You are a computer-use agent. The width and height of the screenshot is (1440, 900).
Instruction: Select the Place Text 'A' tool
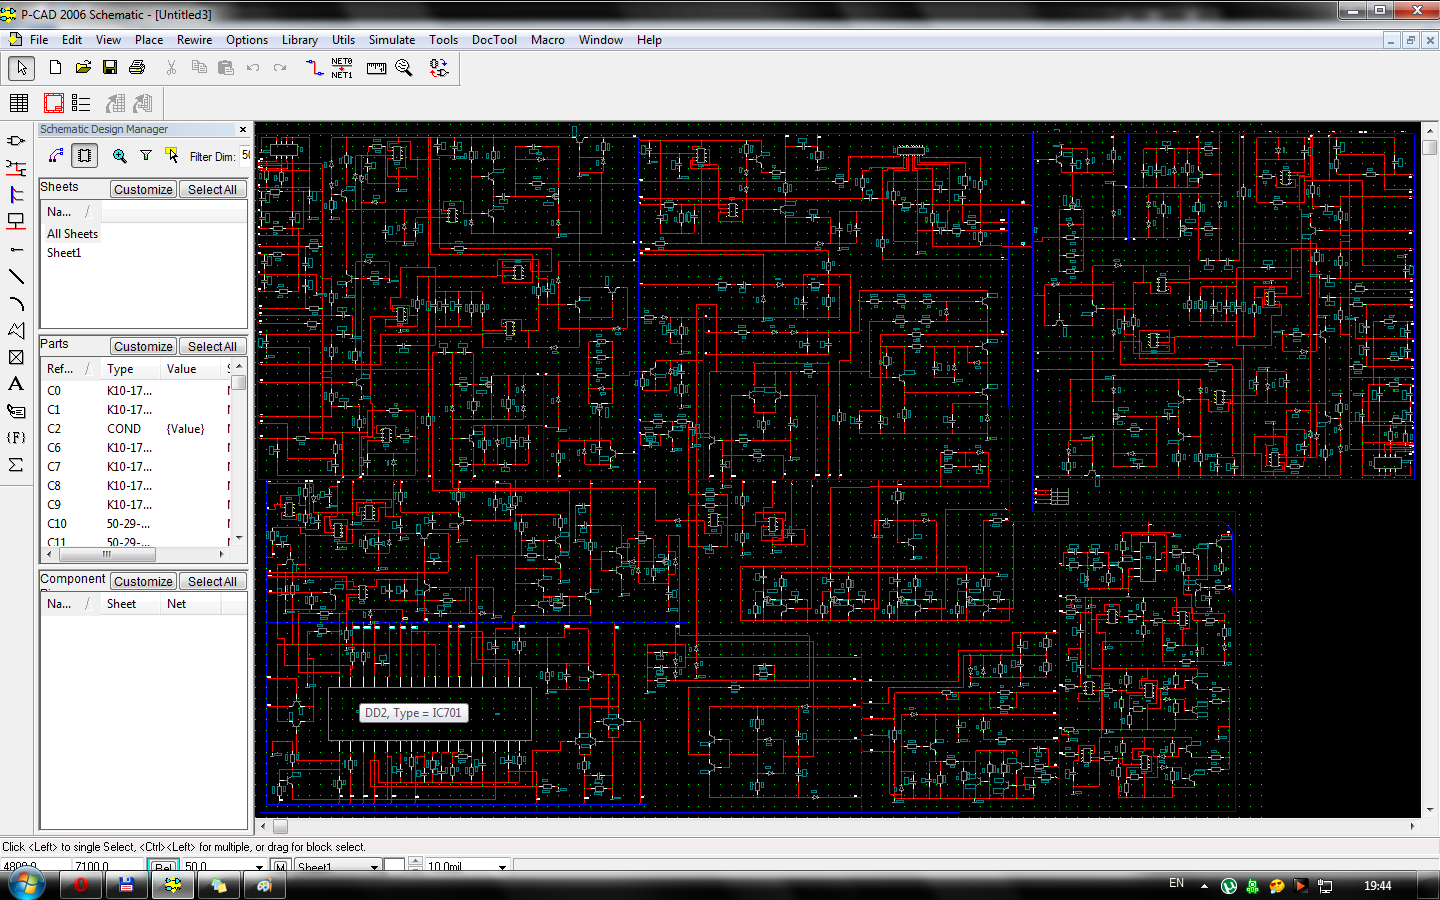click(16, 384)
